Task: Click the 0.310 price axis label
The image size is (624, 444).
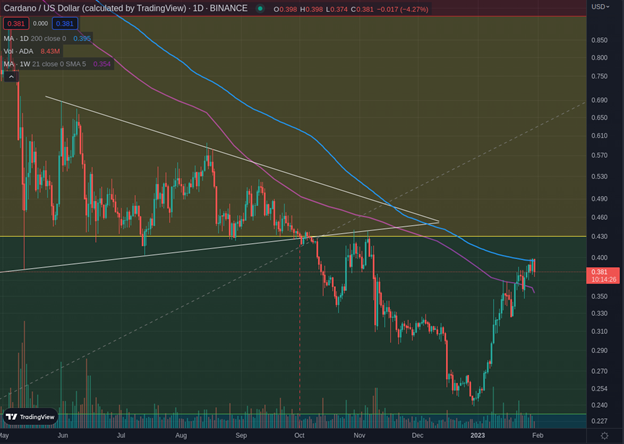Action: coord(599,331)
